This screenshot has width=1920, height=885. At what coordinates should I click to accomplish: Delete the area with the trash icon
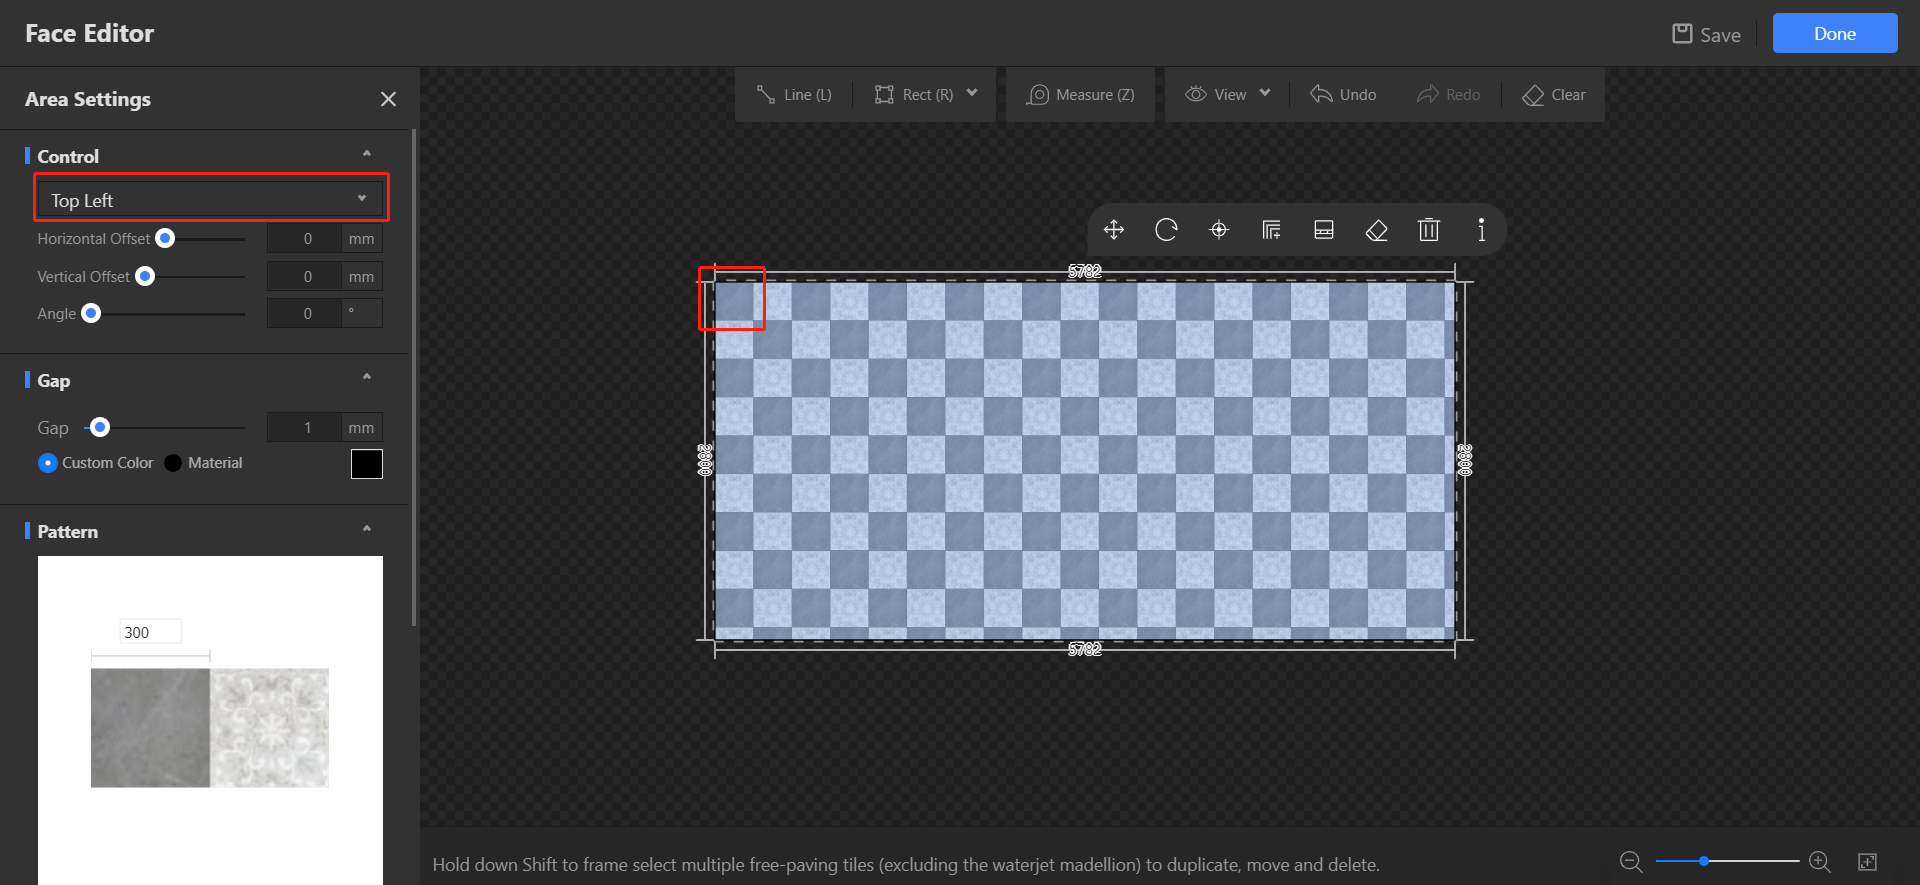click(x=1429, y=230)
